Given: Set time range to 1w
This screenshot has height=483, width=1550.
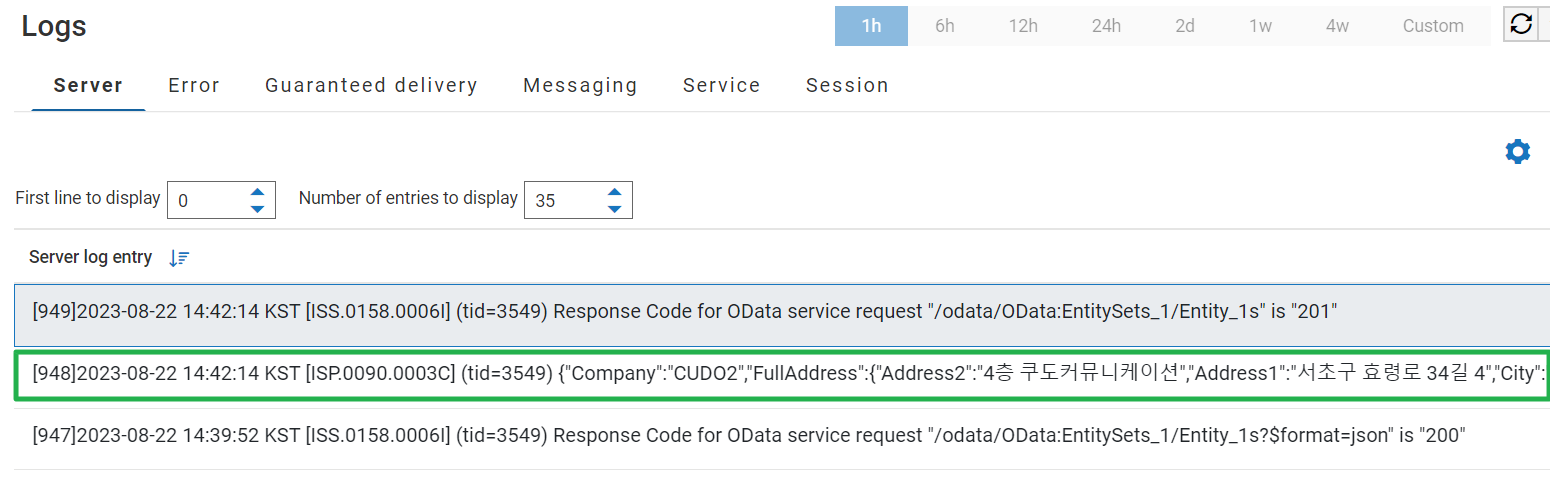Looking at the screenshot, I should 1260,26.
